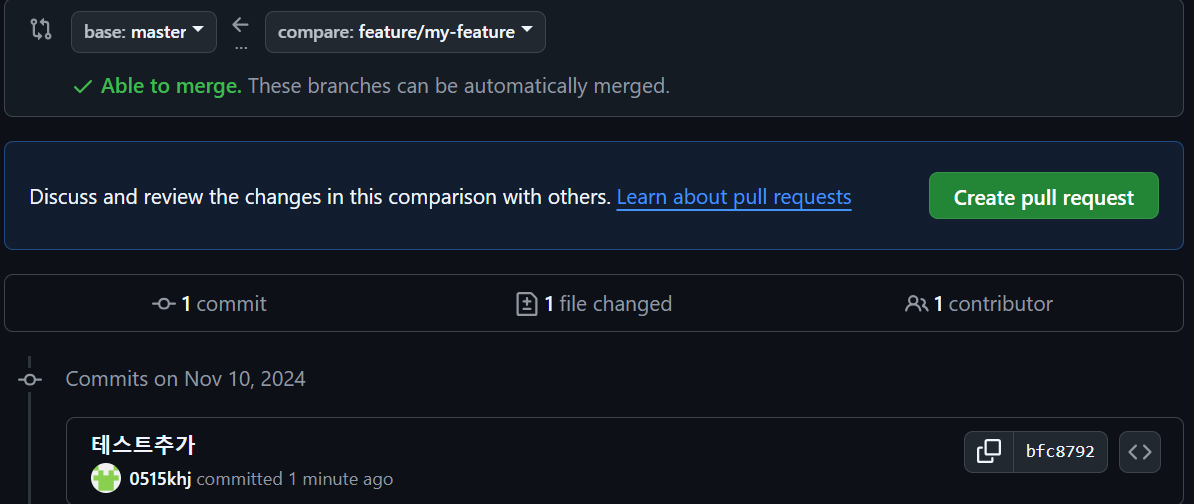
Task: Open the 0515khj username profile link
Action: tap(160, 479)
